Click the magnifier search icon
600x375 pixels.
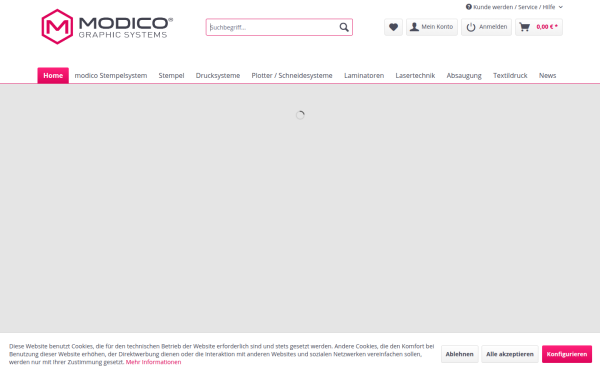pyautogui.click(x=344, y=27)
